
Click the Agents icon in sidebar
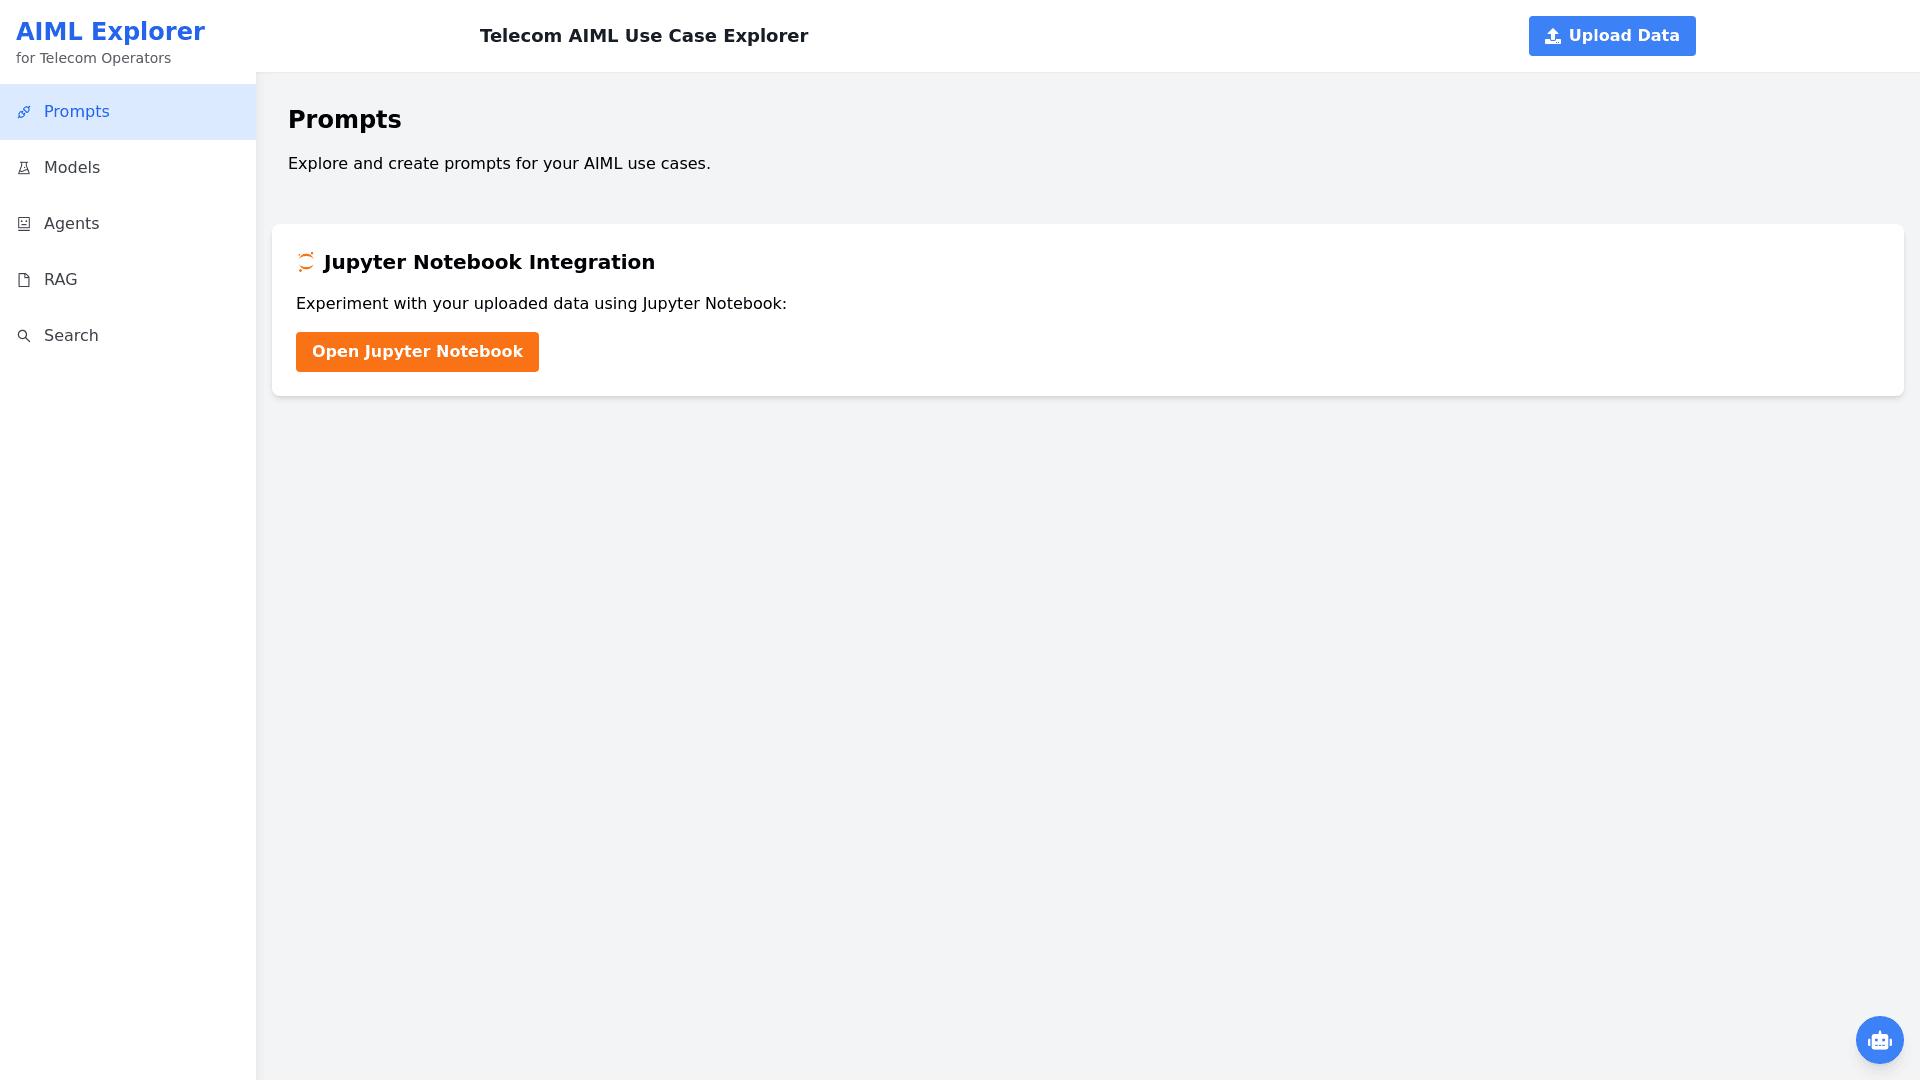pos(24,224)
